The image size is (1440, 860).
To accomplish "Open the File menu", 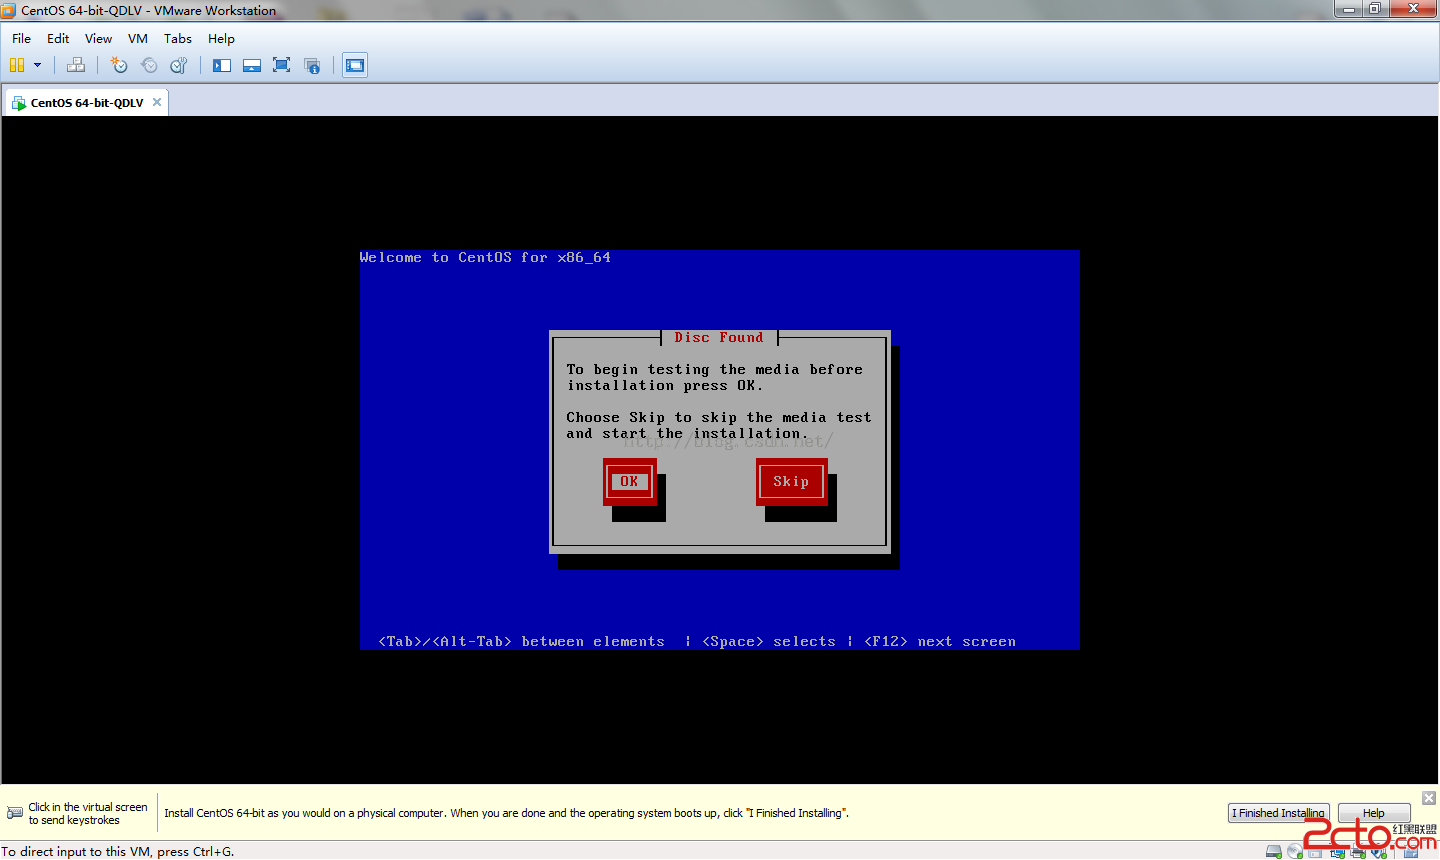I will coord(21,39).
